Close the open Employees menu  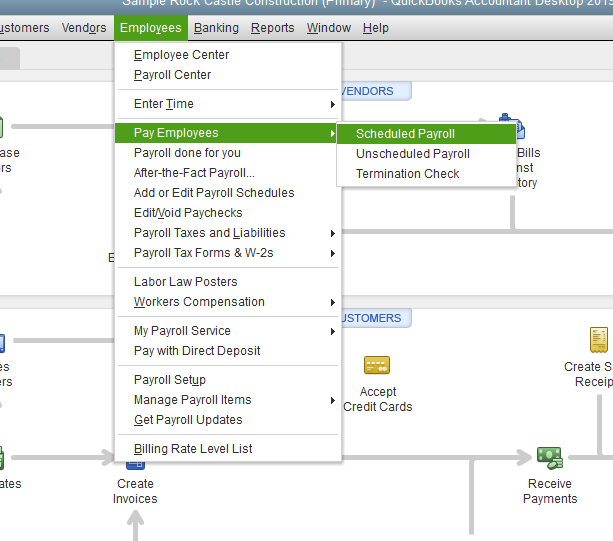151,28
